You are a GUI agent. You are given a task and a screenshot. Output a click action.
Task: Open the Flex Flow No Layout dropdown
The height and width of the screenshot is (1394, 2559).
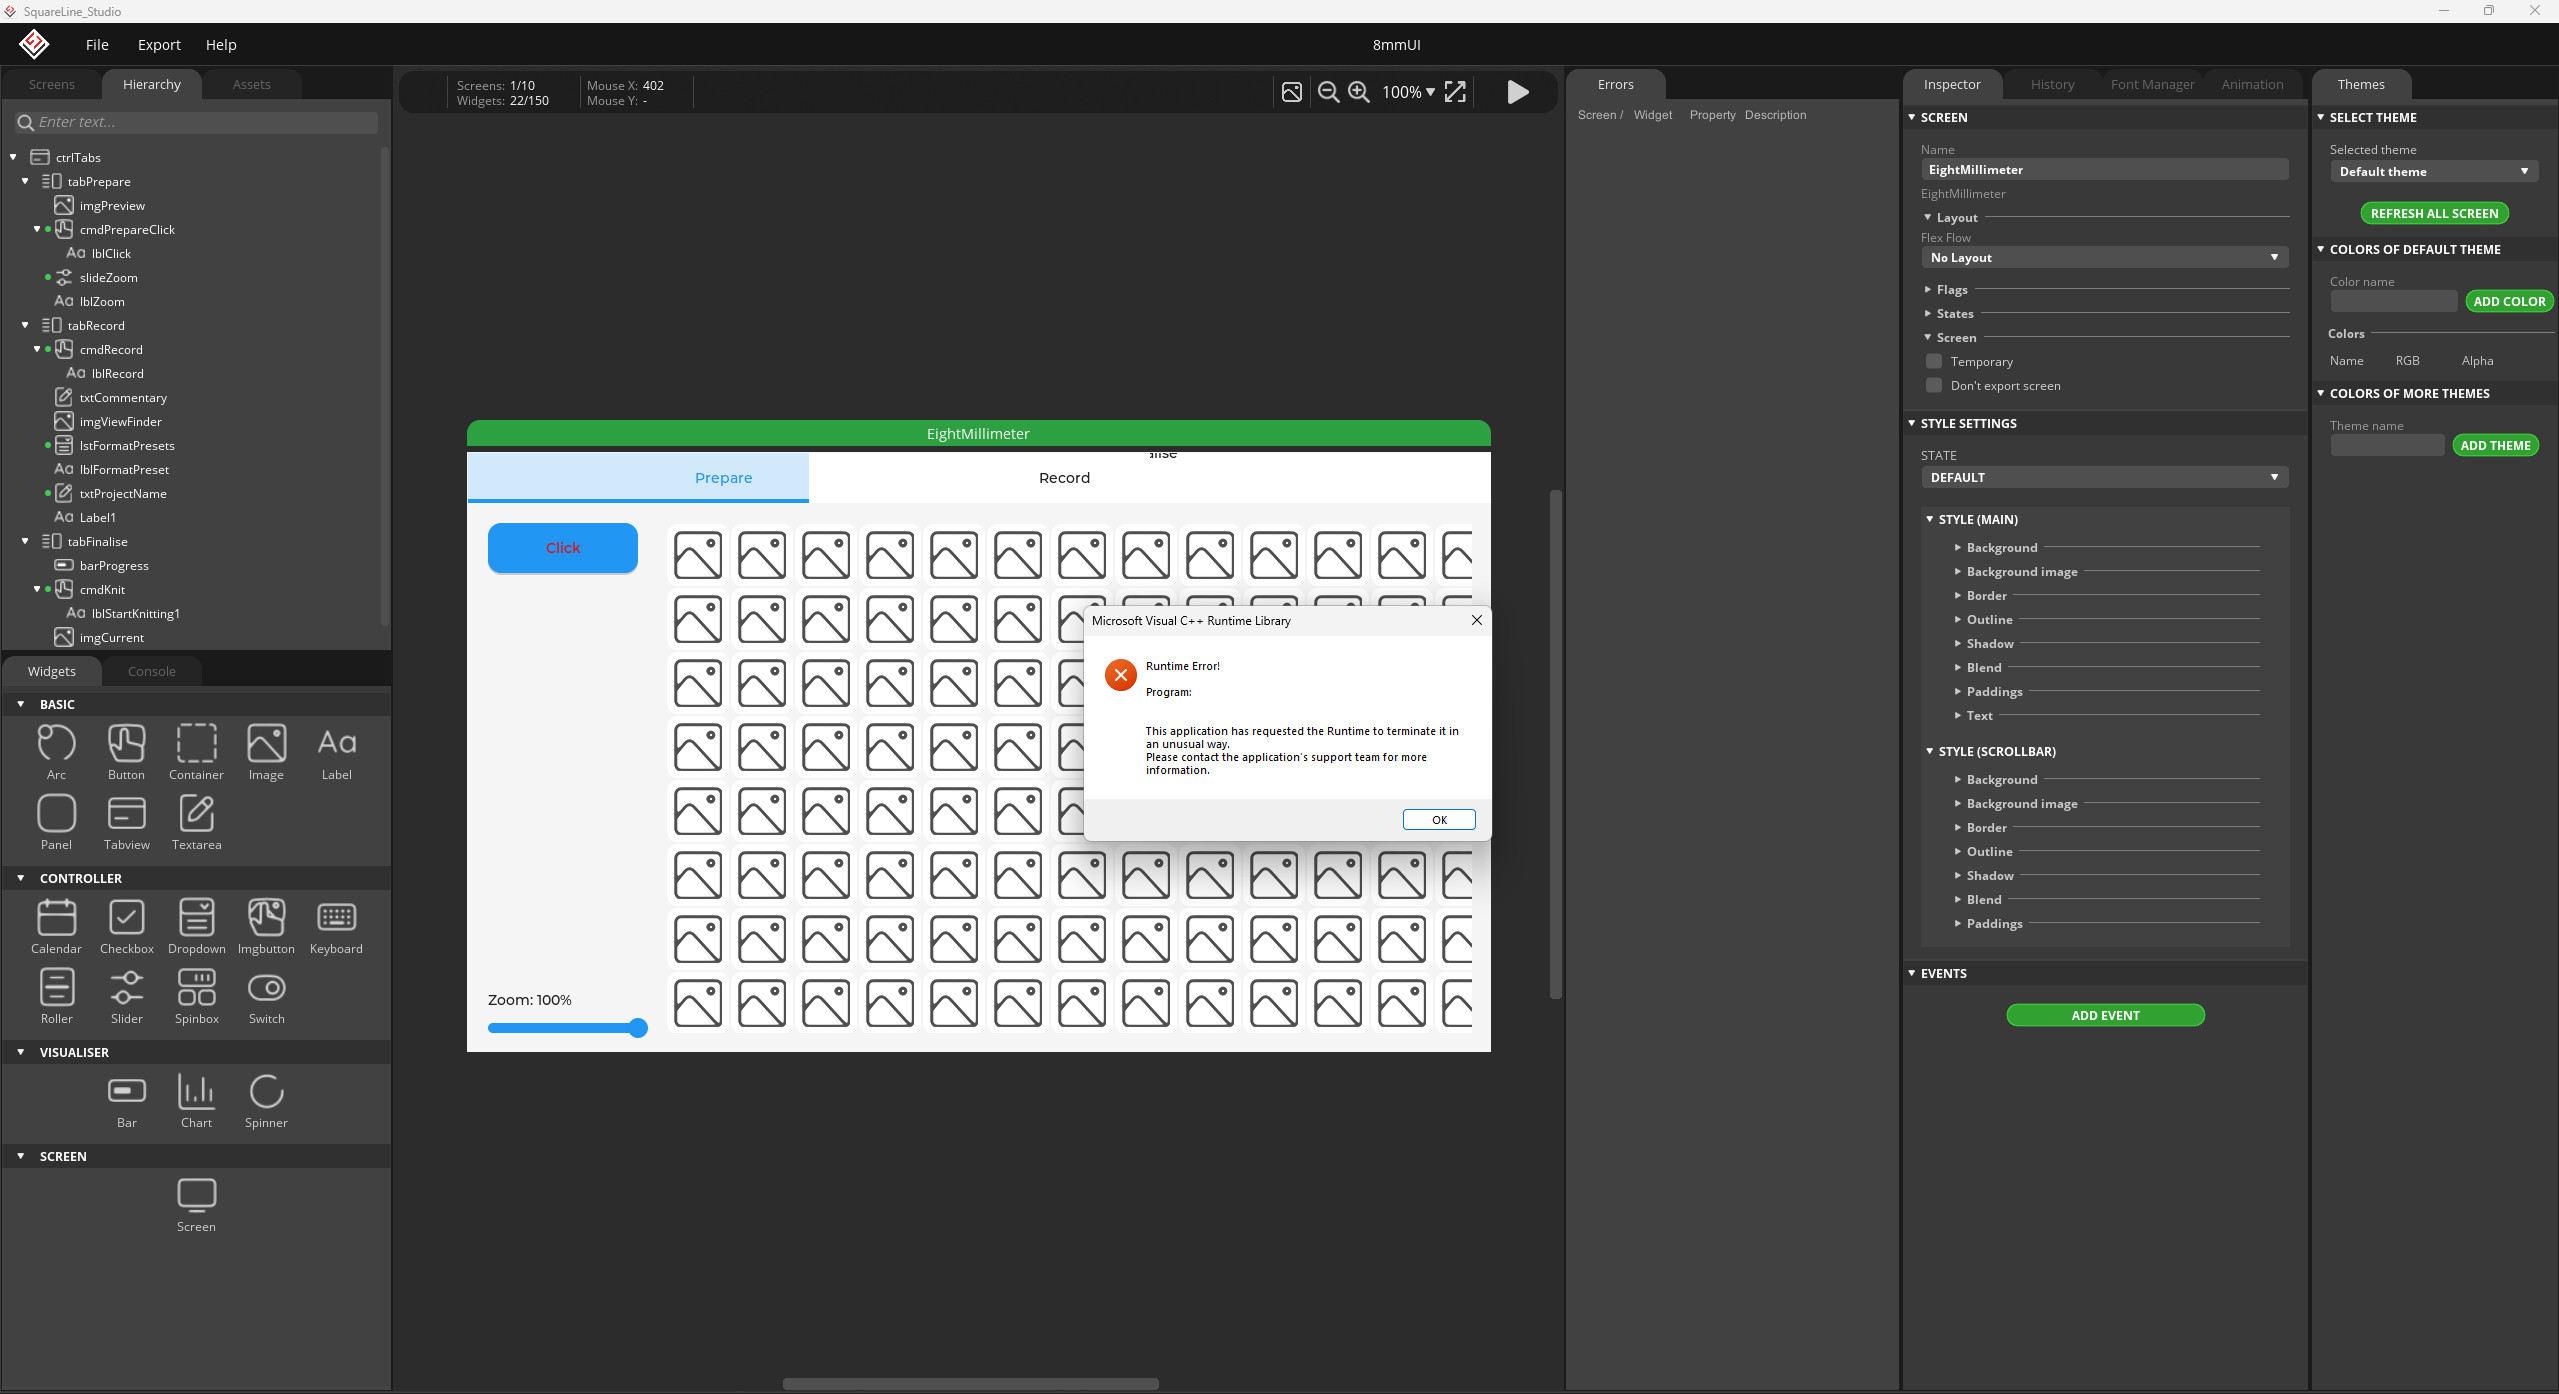click(2104, 258)
